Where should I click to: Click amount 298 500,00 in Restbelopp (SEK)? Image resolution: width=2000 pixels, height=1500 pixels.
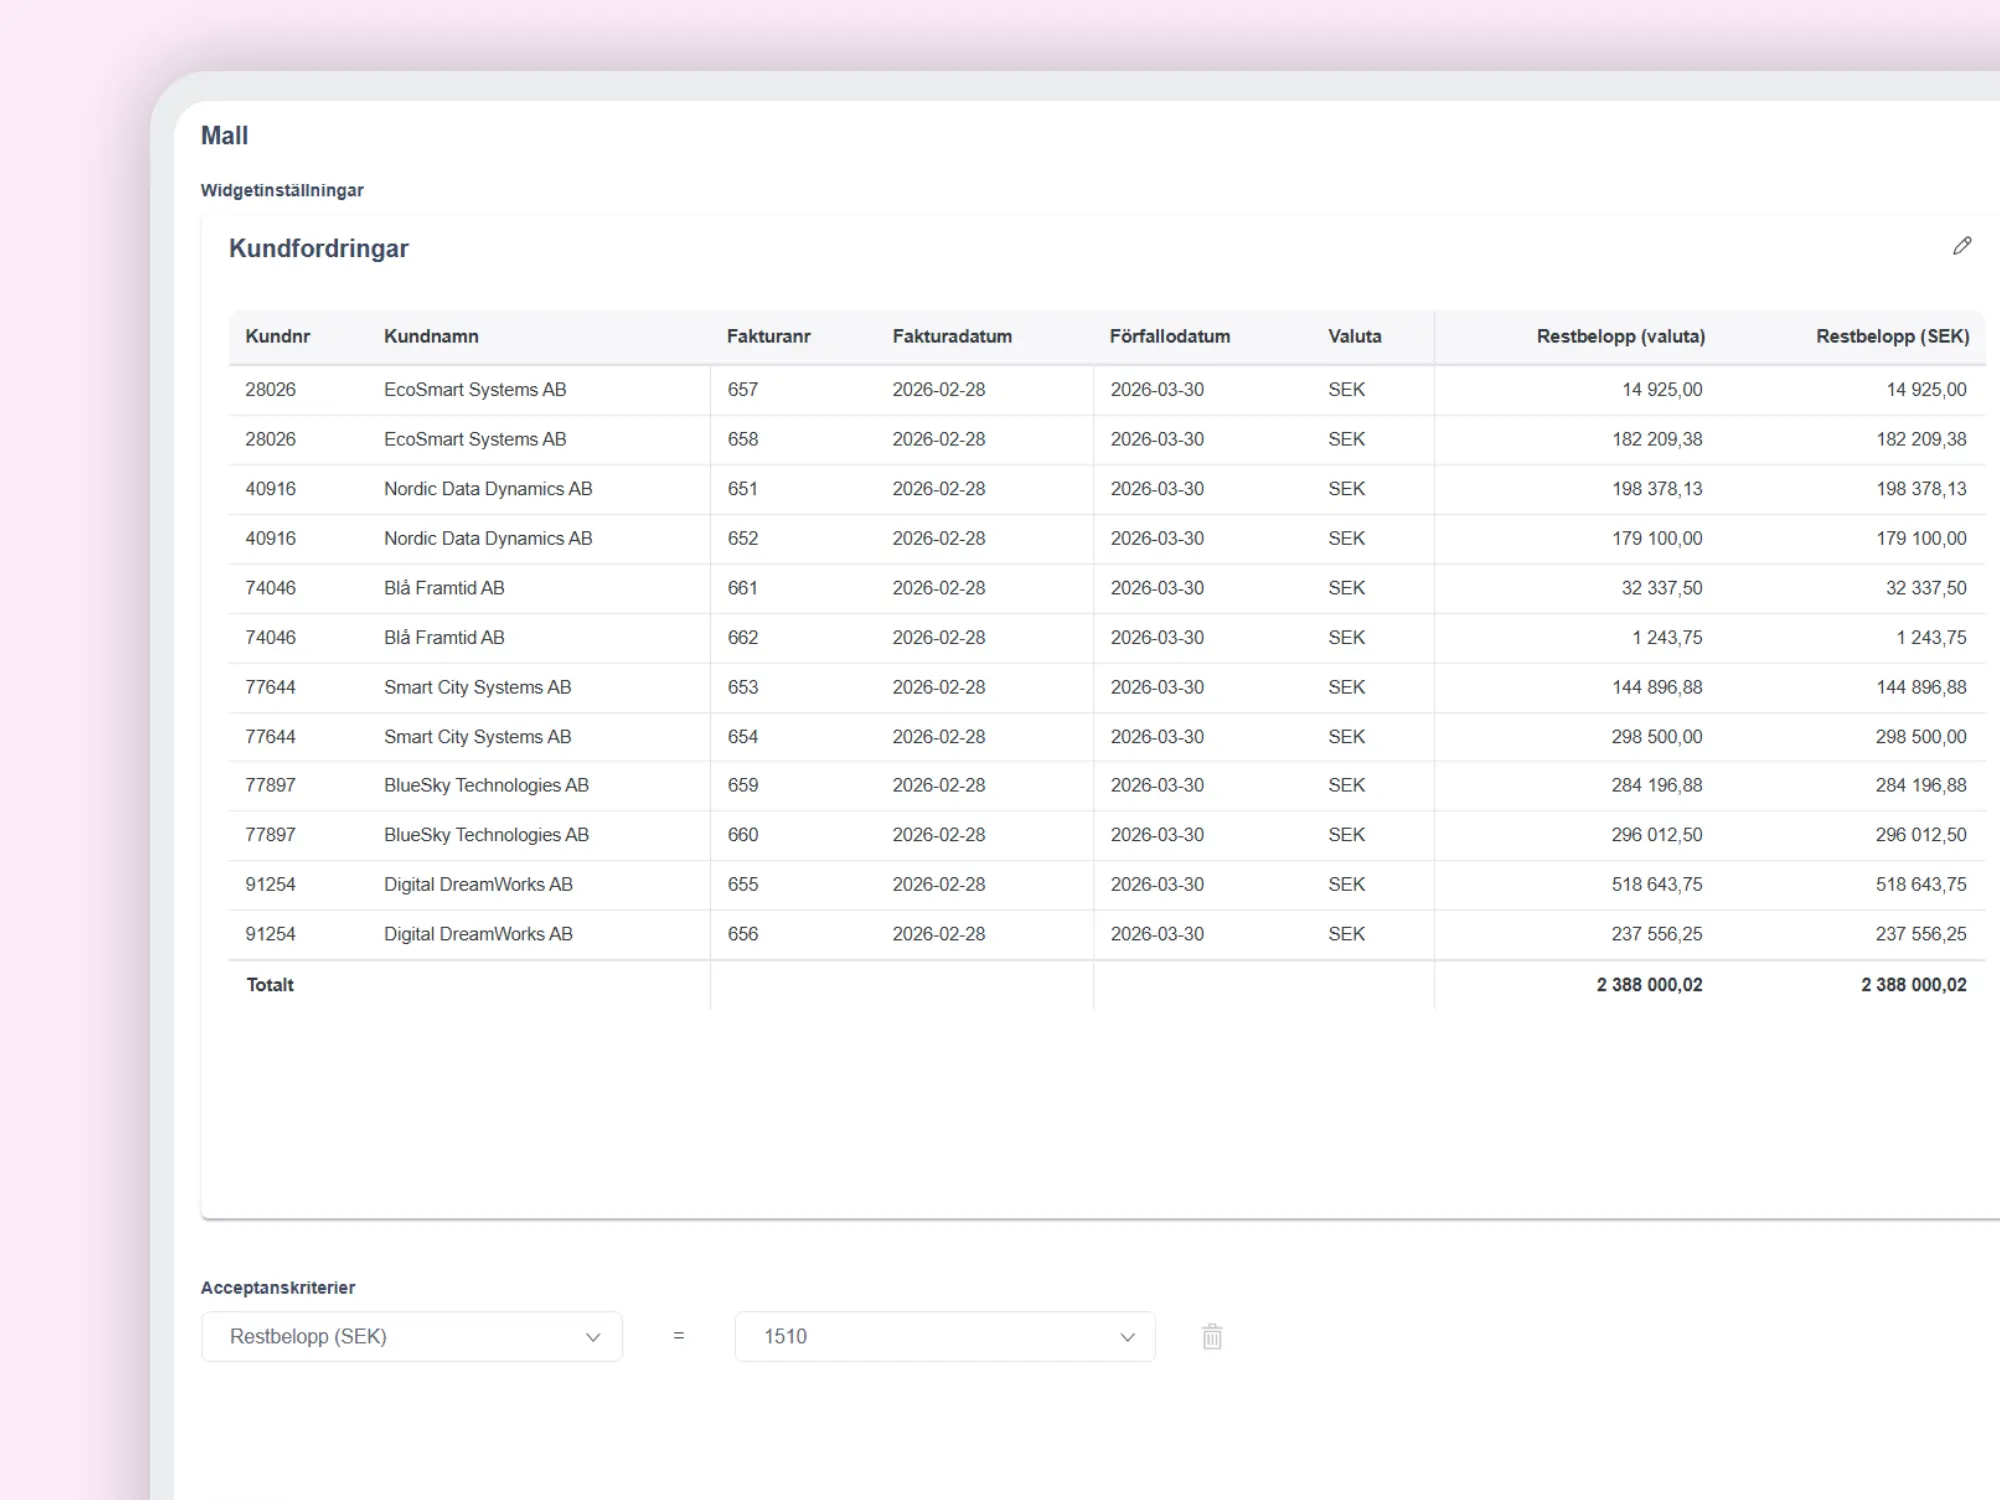point(1921,736)
